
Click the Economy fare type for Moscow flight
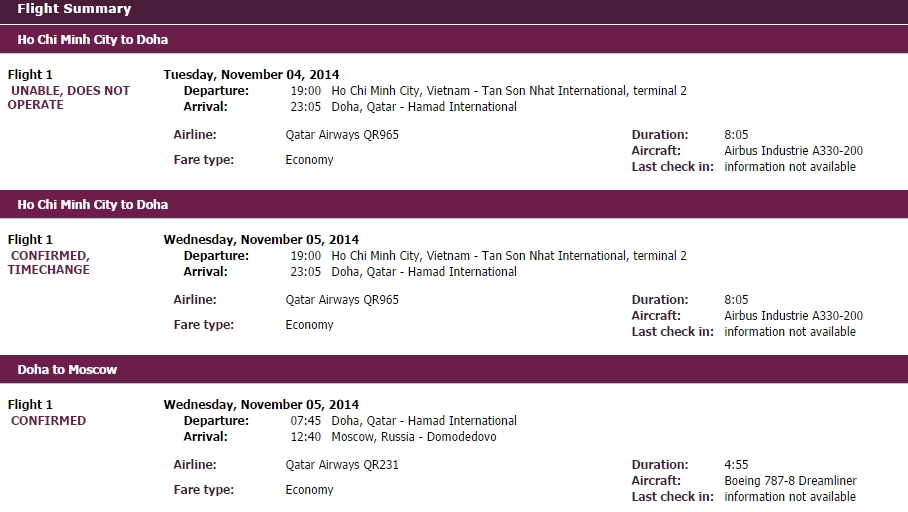click(x=309, y=490)
